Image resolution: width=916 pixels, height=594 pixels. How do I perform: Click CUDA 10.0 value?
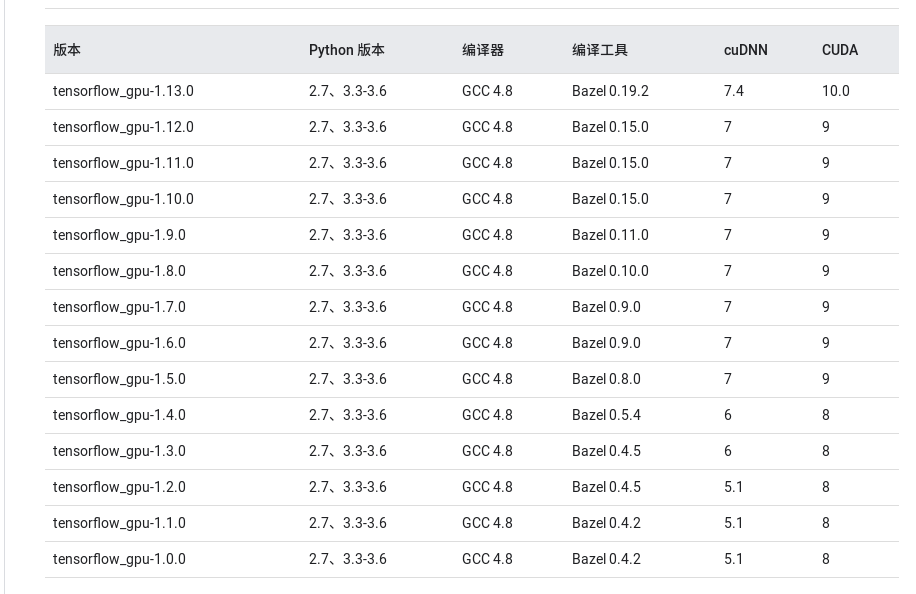[x=835, y=91]
